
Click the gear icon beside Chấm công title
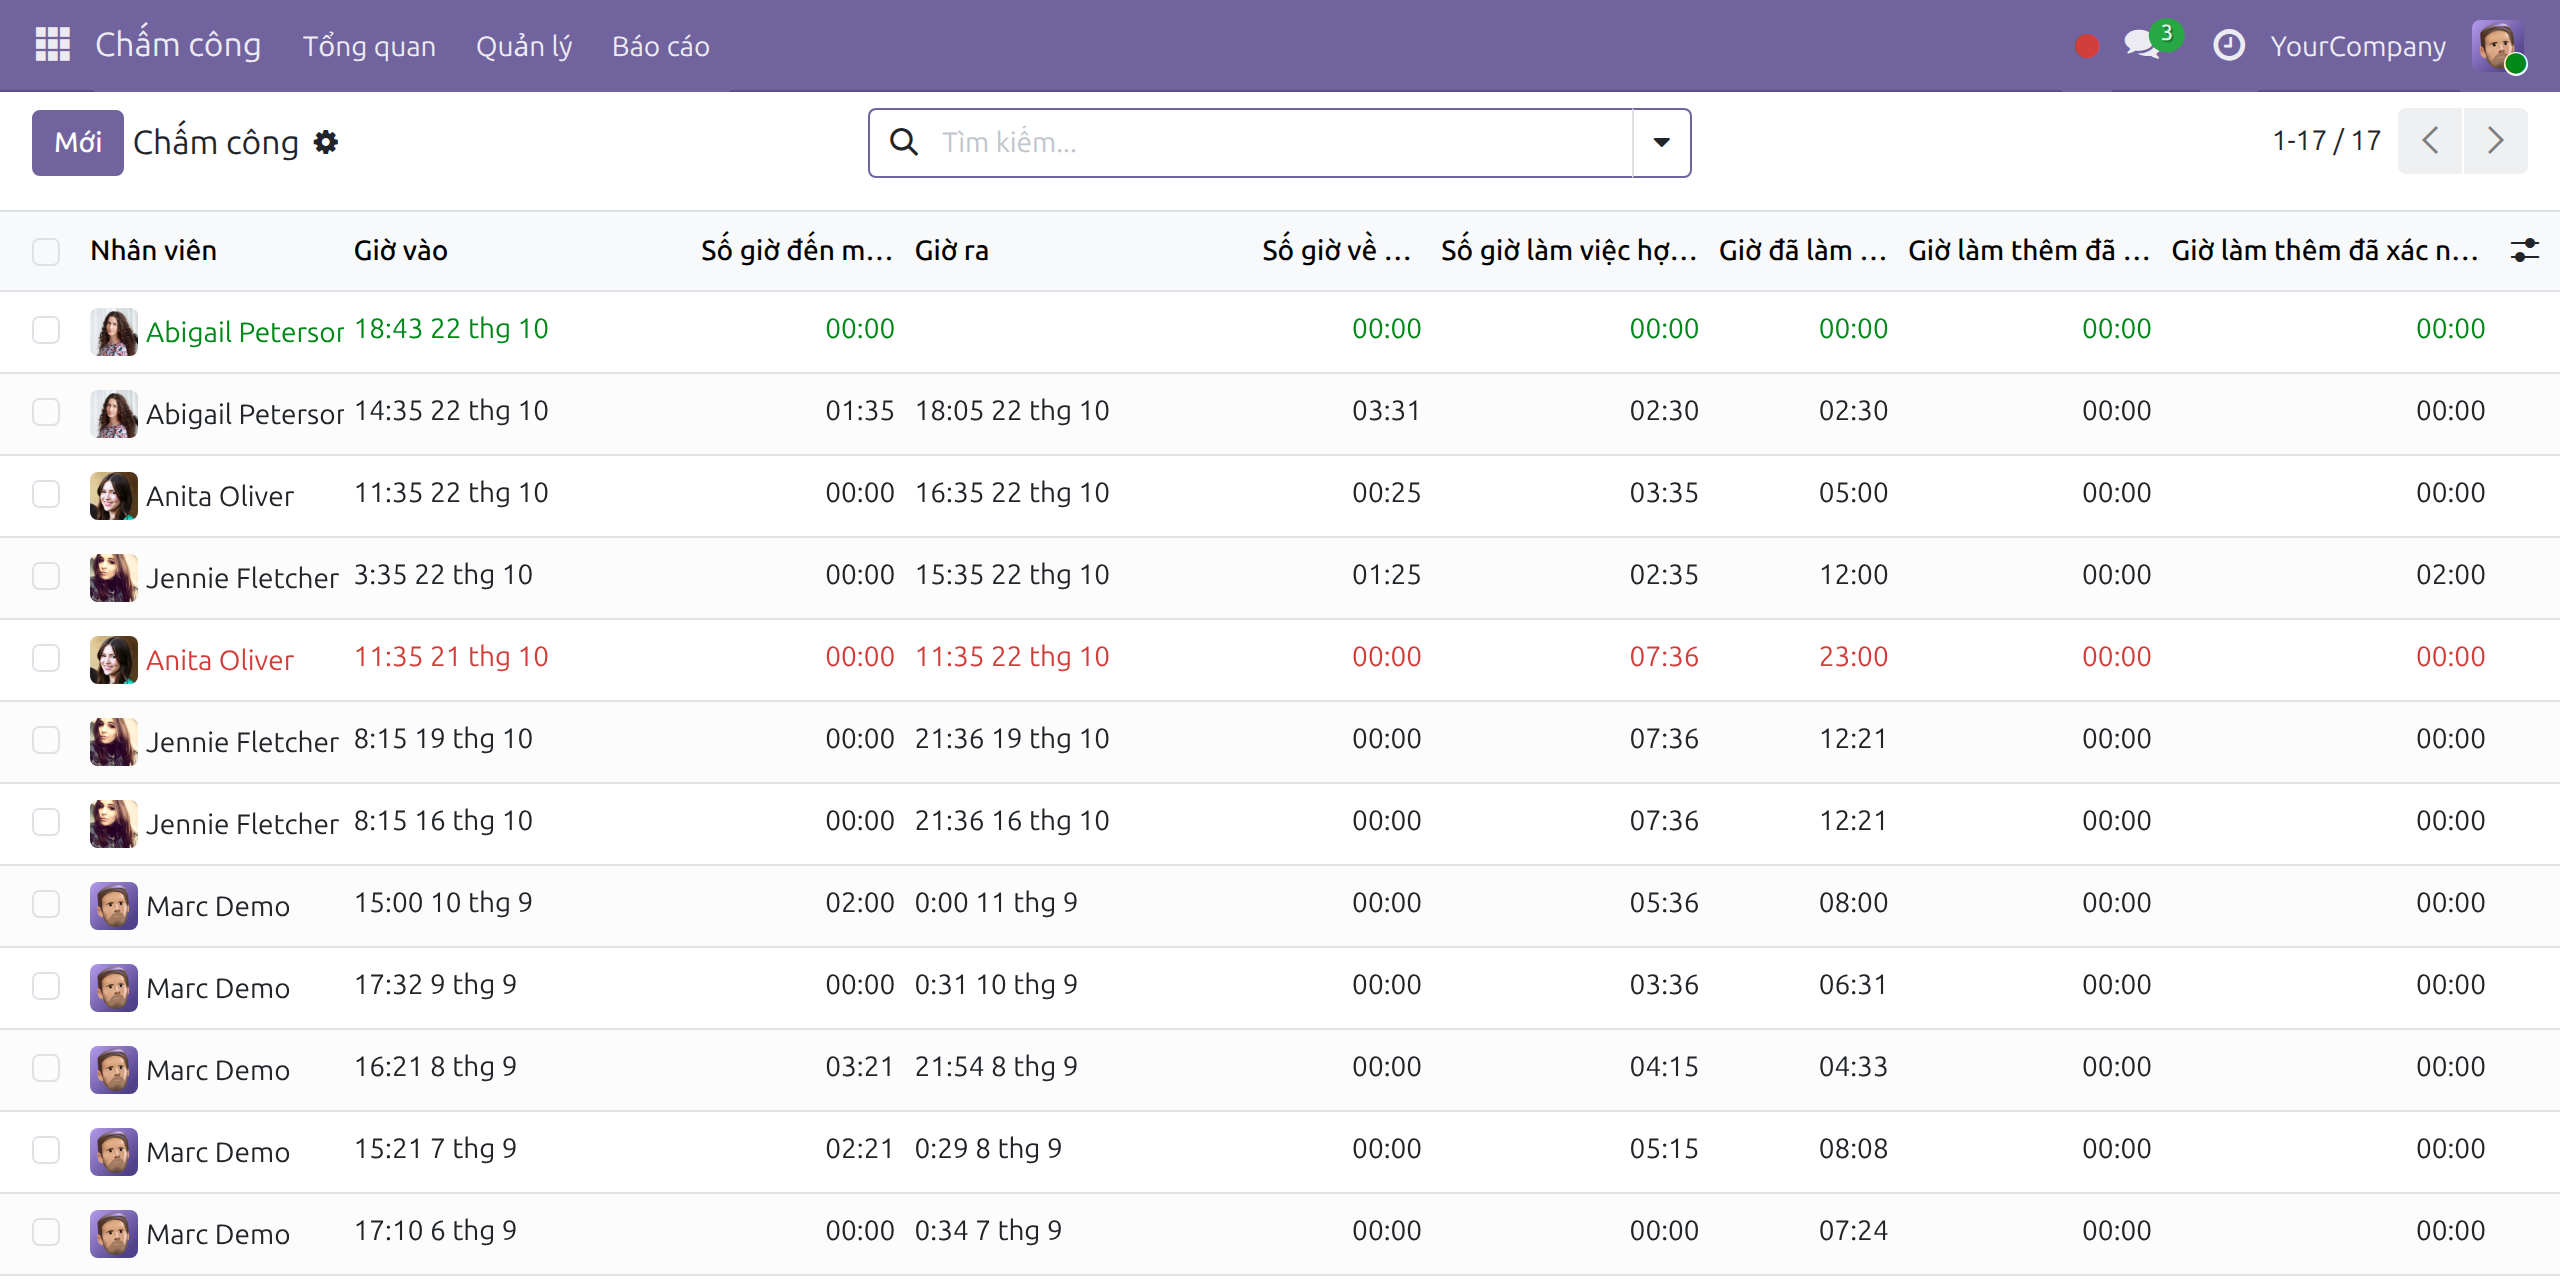[326, 143]
